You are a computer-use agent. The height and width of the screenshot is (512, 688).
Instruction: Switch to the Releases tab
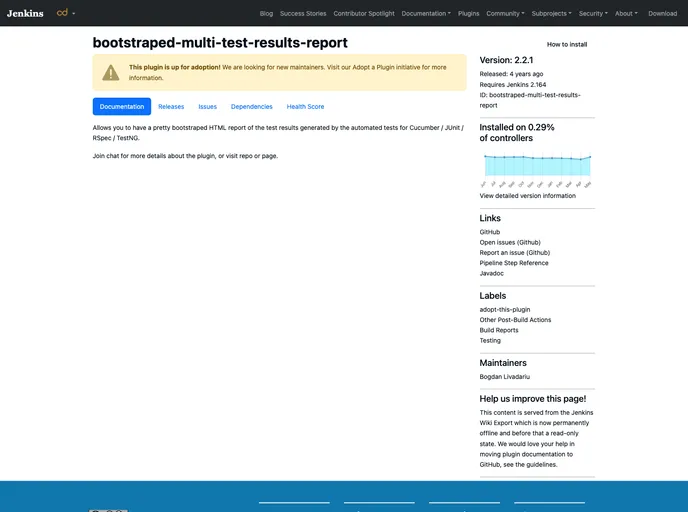[171, 107]
